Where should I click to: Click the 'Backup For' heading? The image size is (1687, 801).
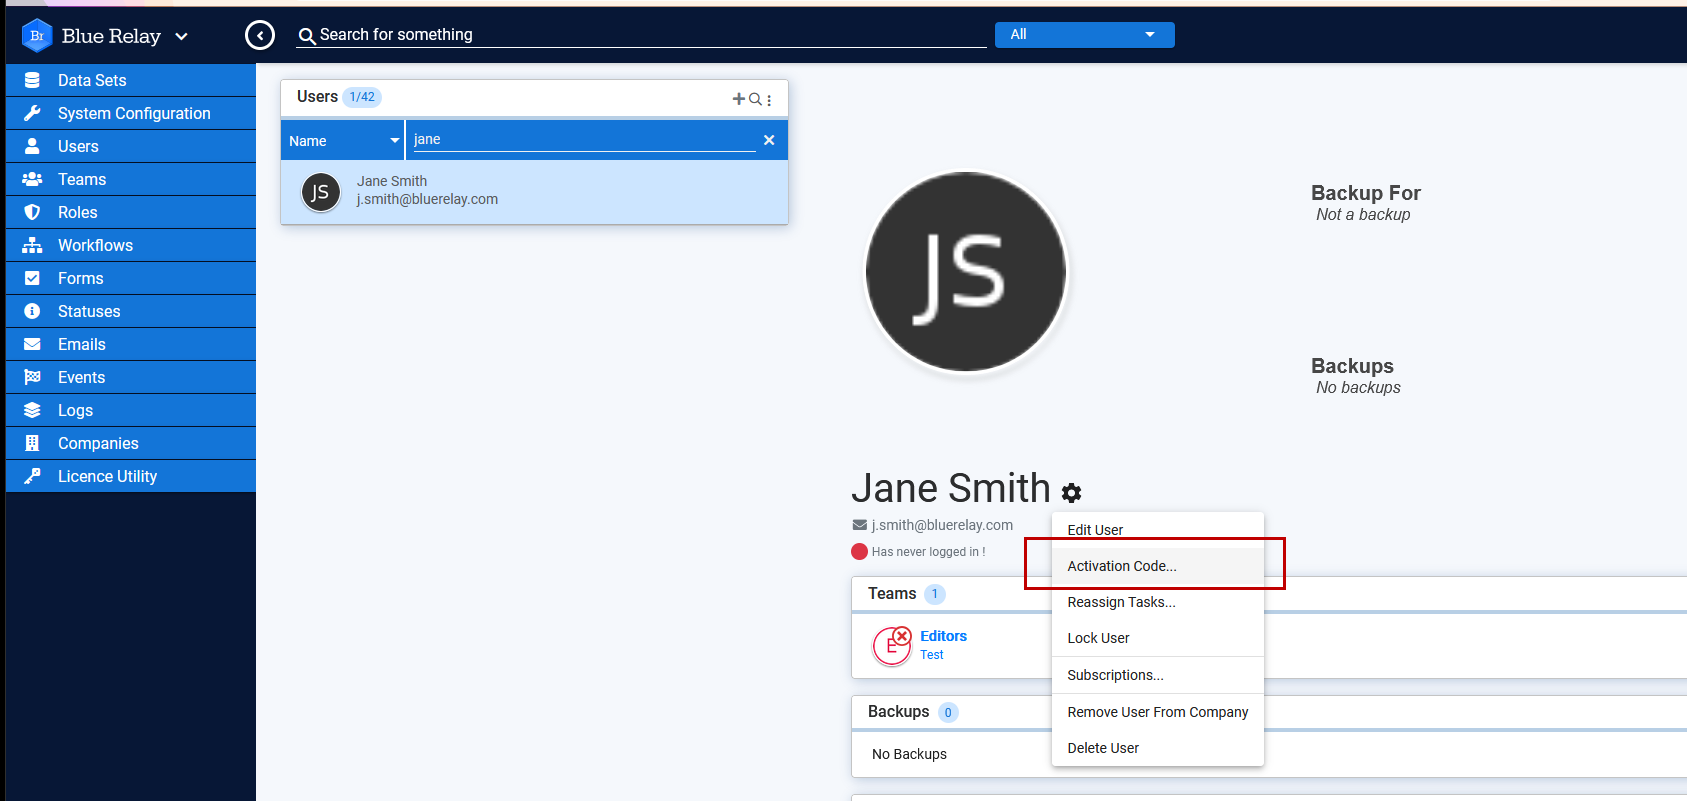1366,193
